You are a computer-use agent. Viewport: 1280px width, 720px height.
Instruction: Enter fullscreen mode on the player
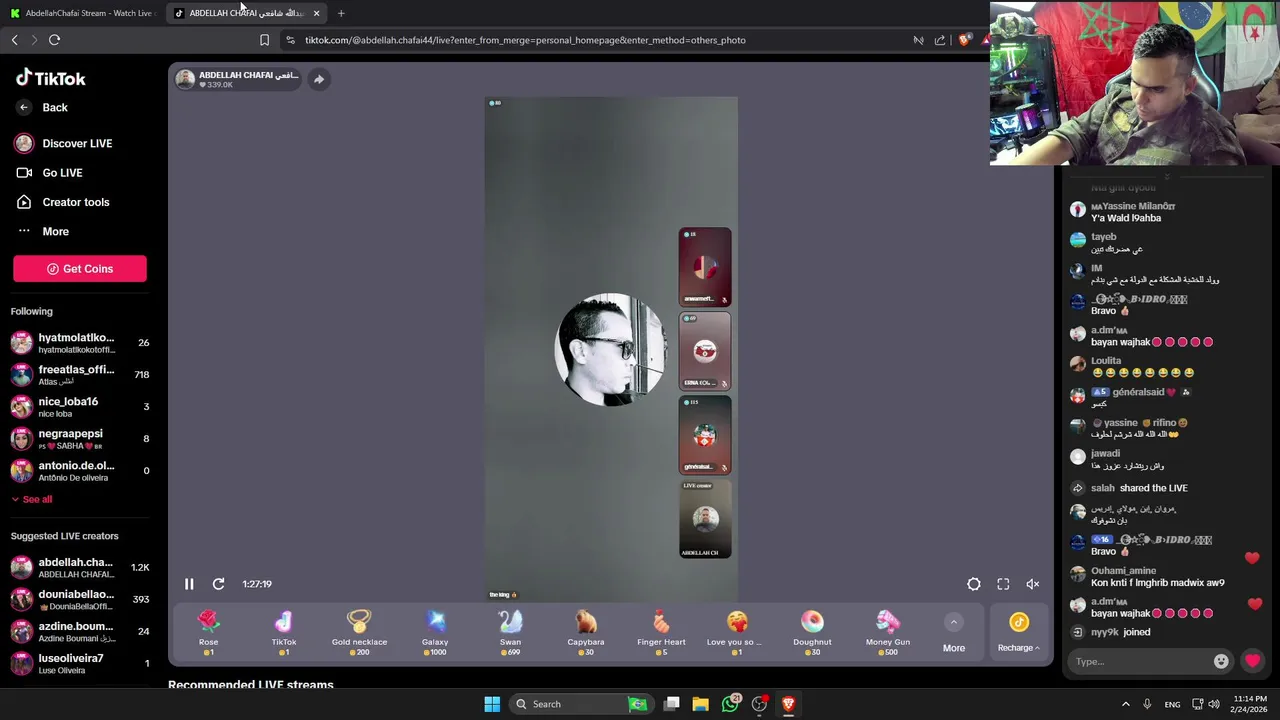[x=1003, y=584]
